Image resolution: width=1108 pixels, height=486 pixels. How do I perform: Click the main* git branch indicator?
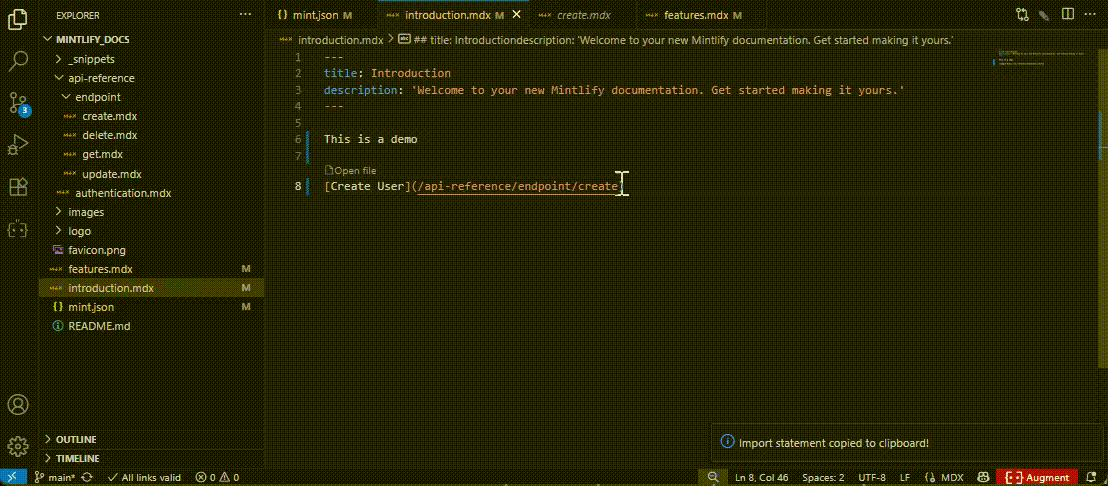(55, 478)
